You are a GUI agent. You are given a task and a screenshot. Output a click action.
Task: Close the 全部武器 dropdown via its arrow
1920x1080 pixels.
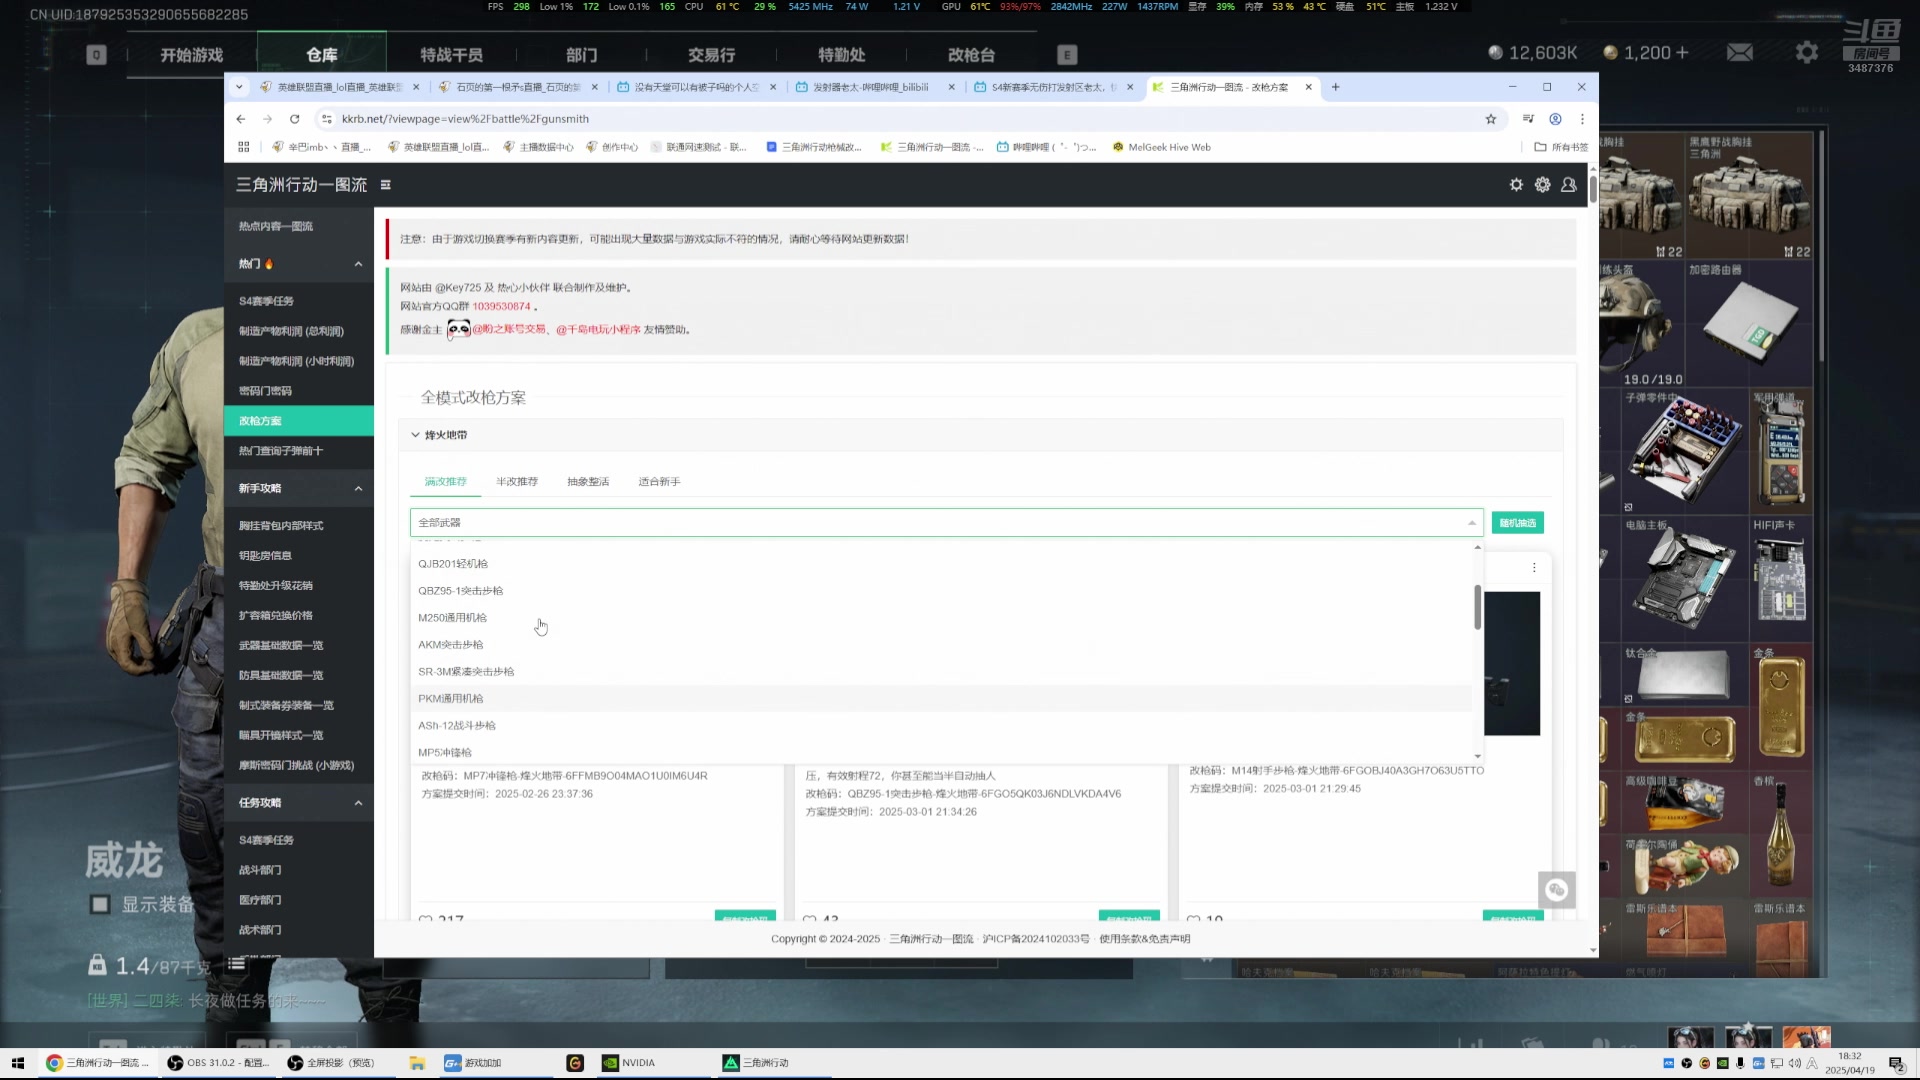[1471, 523]
